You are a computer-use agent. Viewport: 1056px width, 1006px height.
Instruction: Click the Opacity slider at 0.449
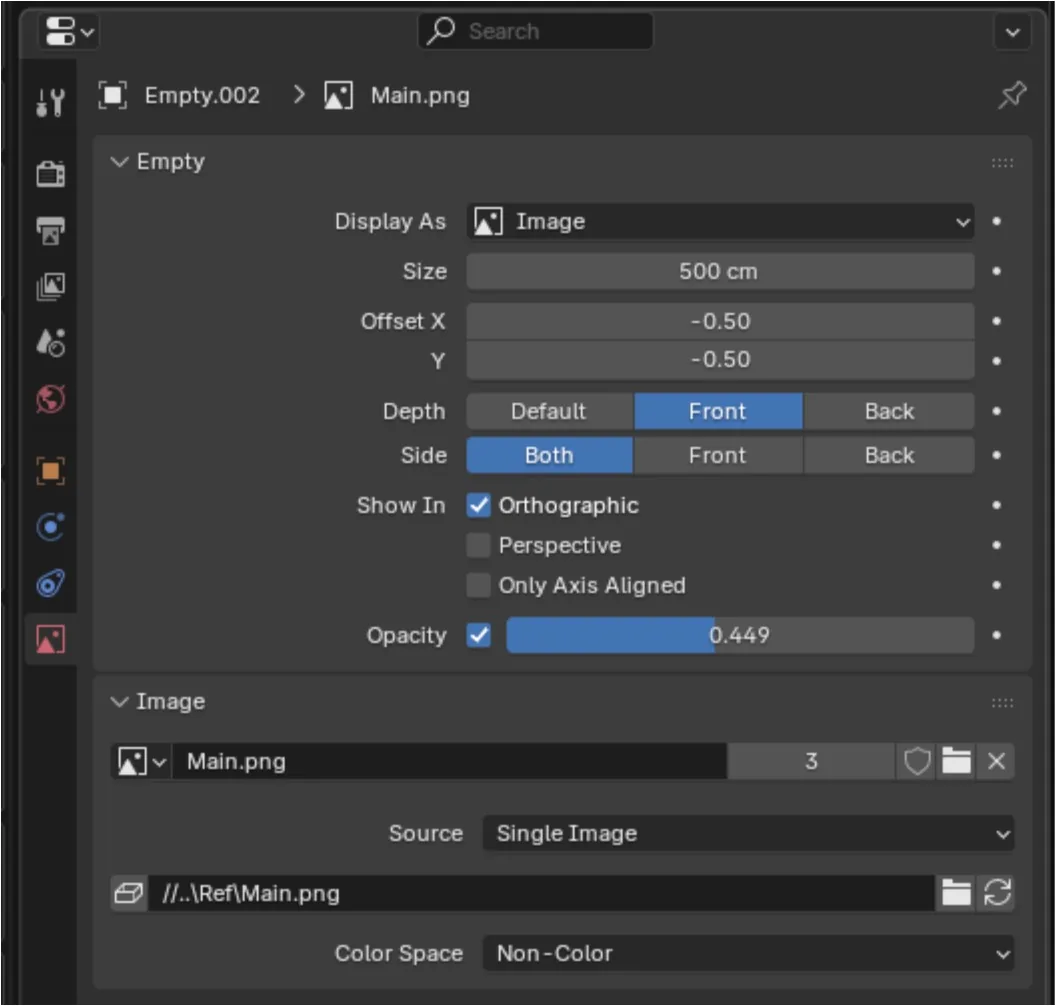coord(740,635)
